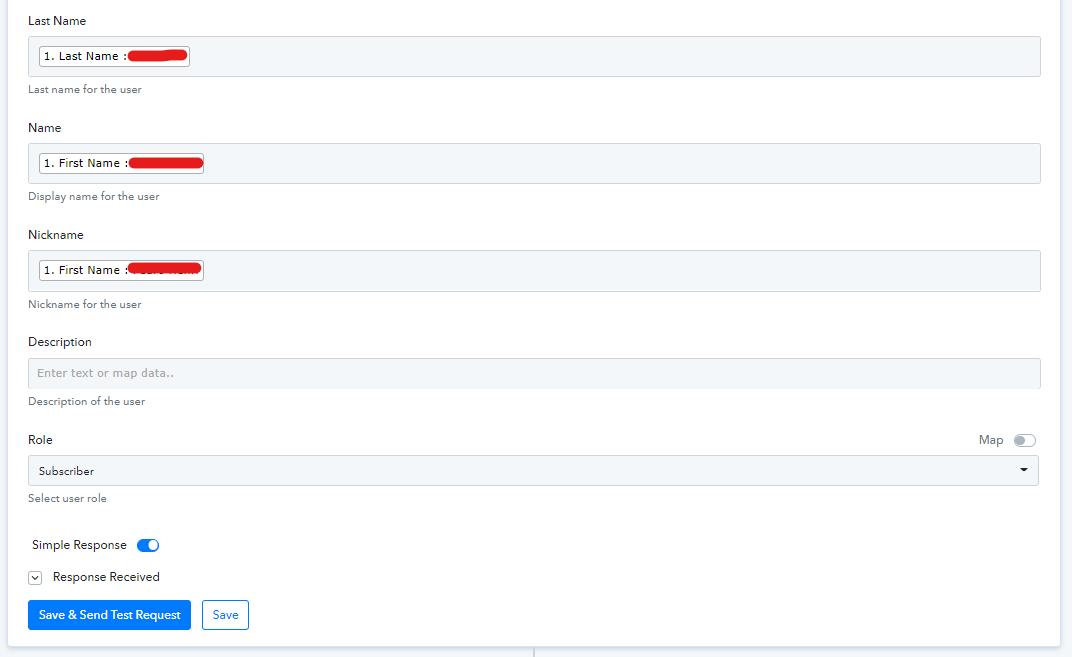The height and width of the screenshot is (657, 1072).
Task: Click the Description field label
Action: (59, 342)
